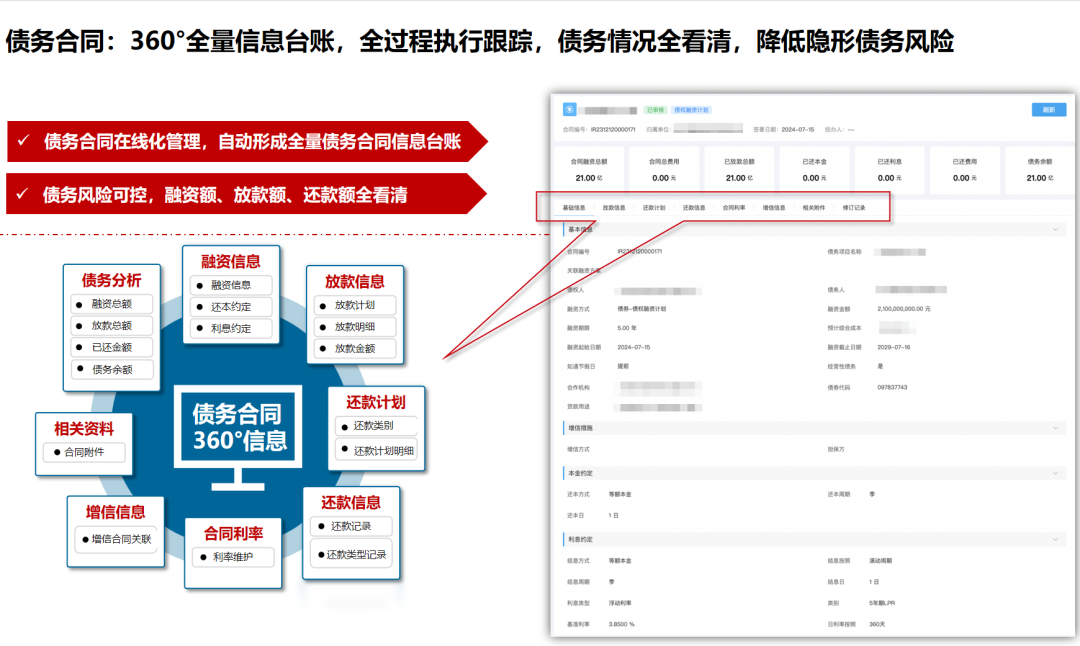Screen dimensions: 1080x646
Task: Click the 已审核 status tag
Action: click(655, 110)
